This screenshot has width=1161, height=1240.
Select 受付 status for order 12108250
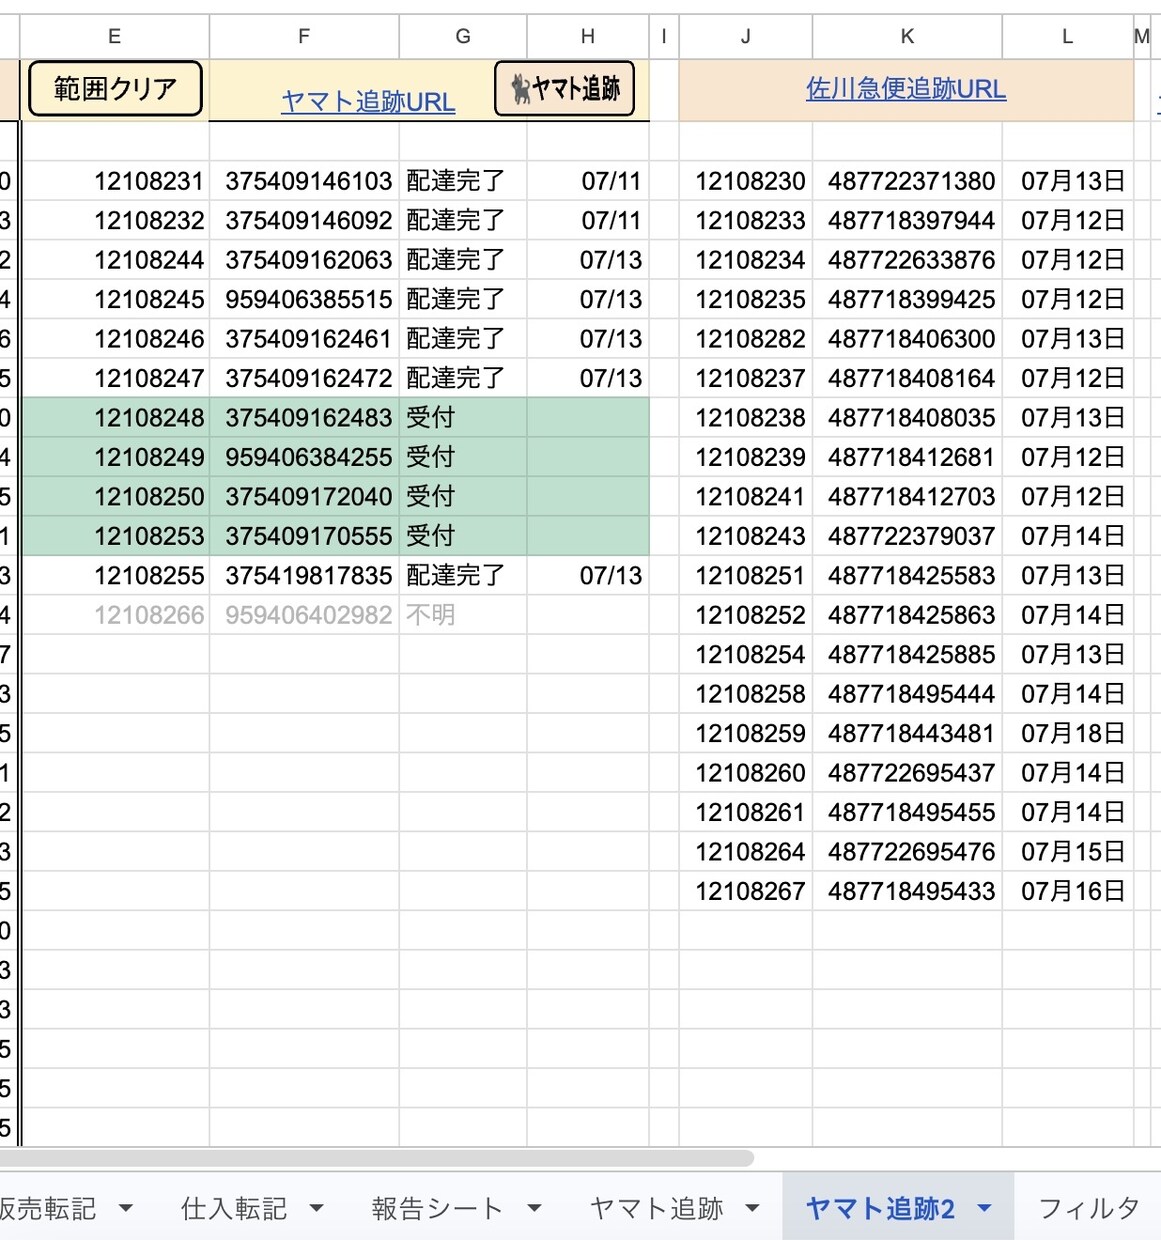pos(463,496)
